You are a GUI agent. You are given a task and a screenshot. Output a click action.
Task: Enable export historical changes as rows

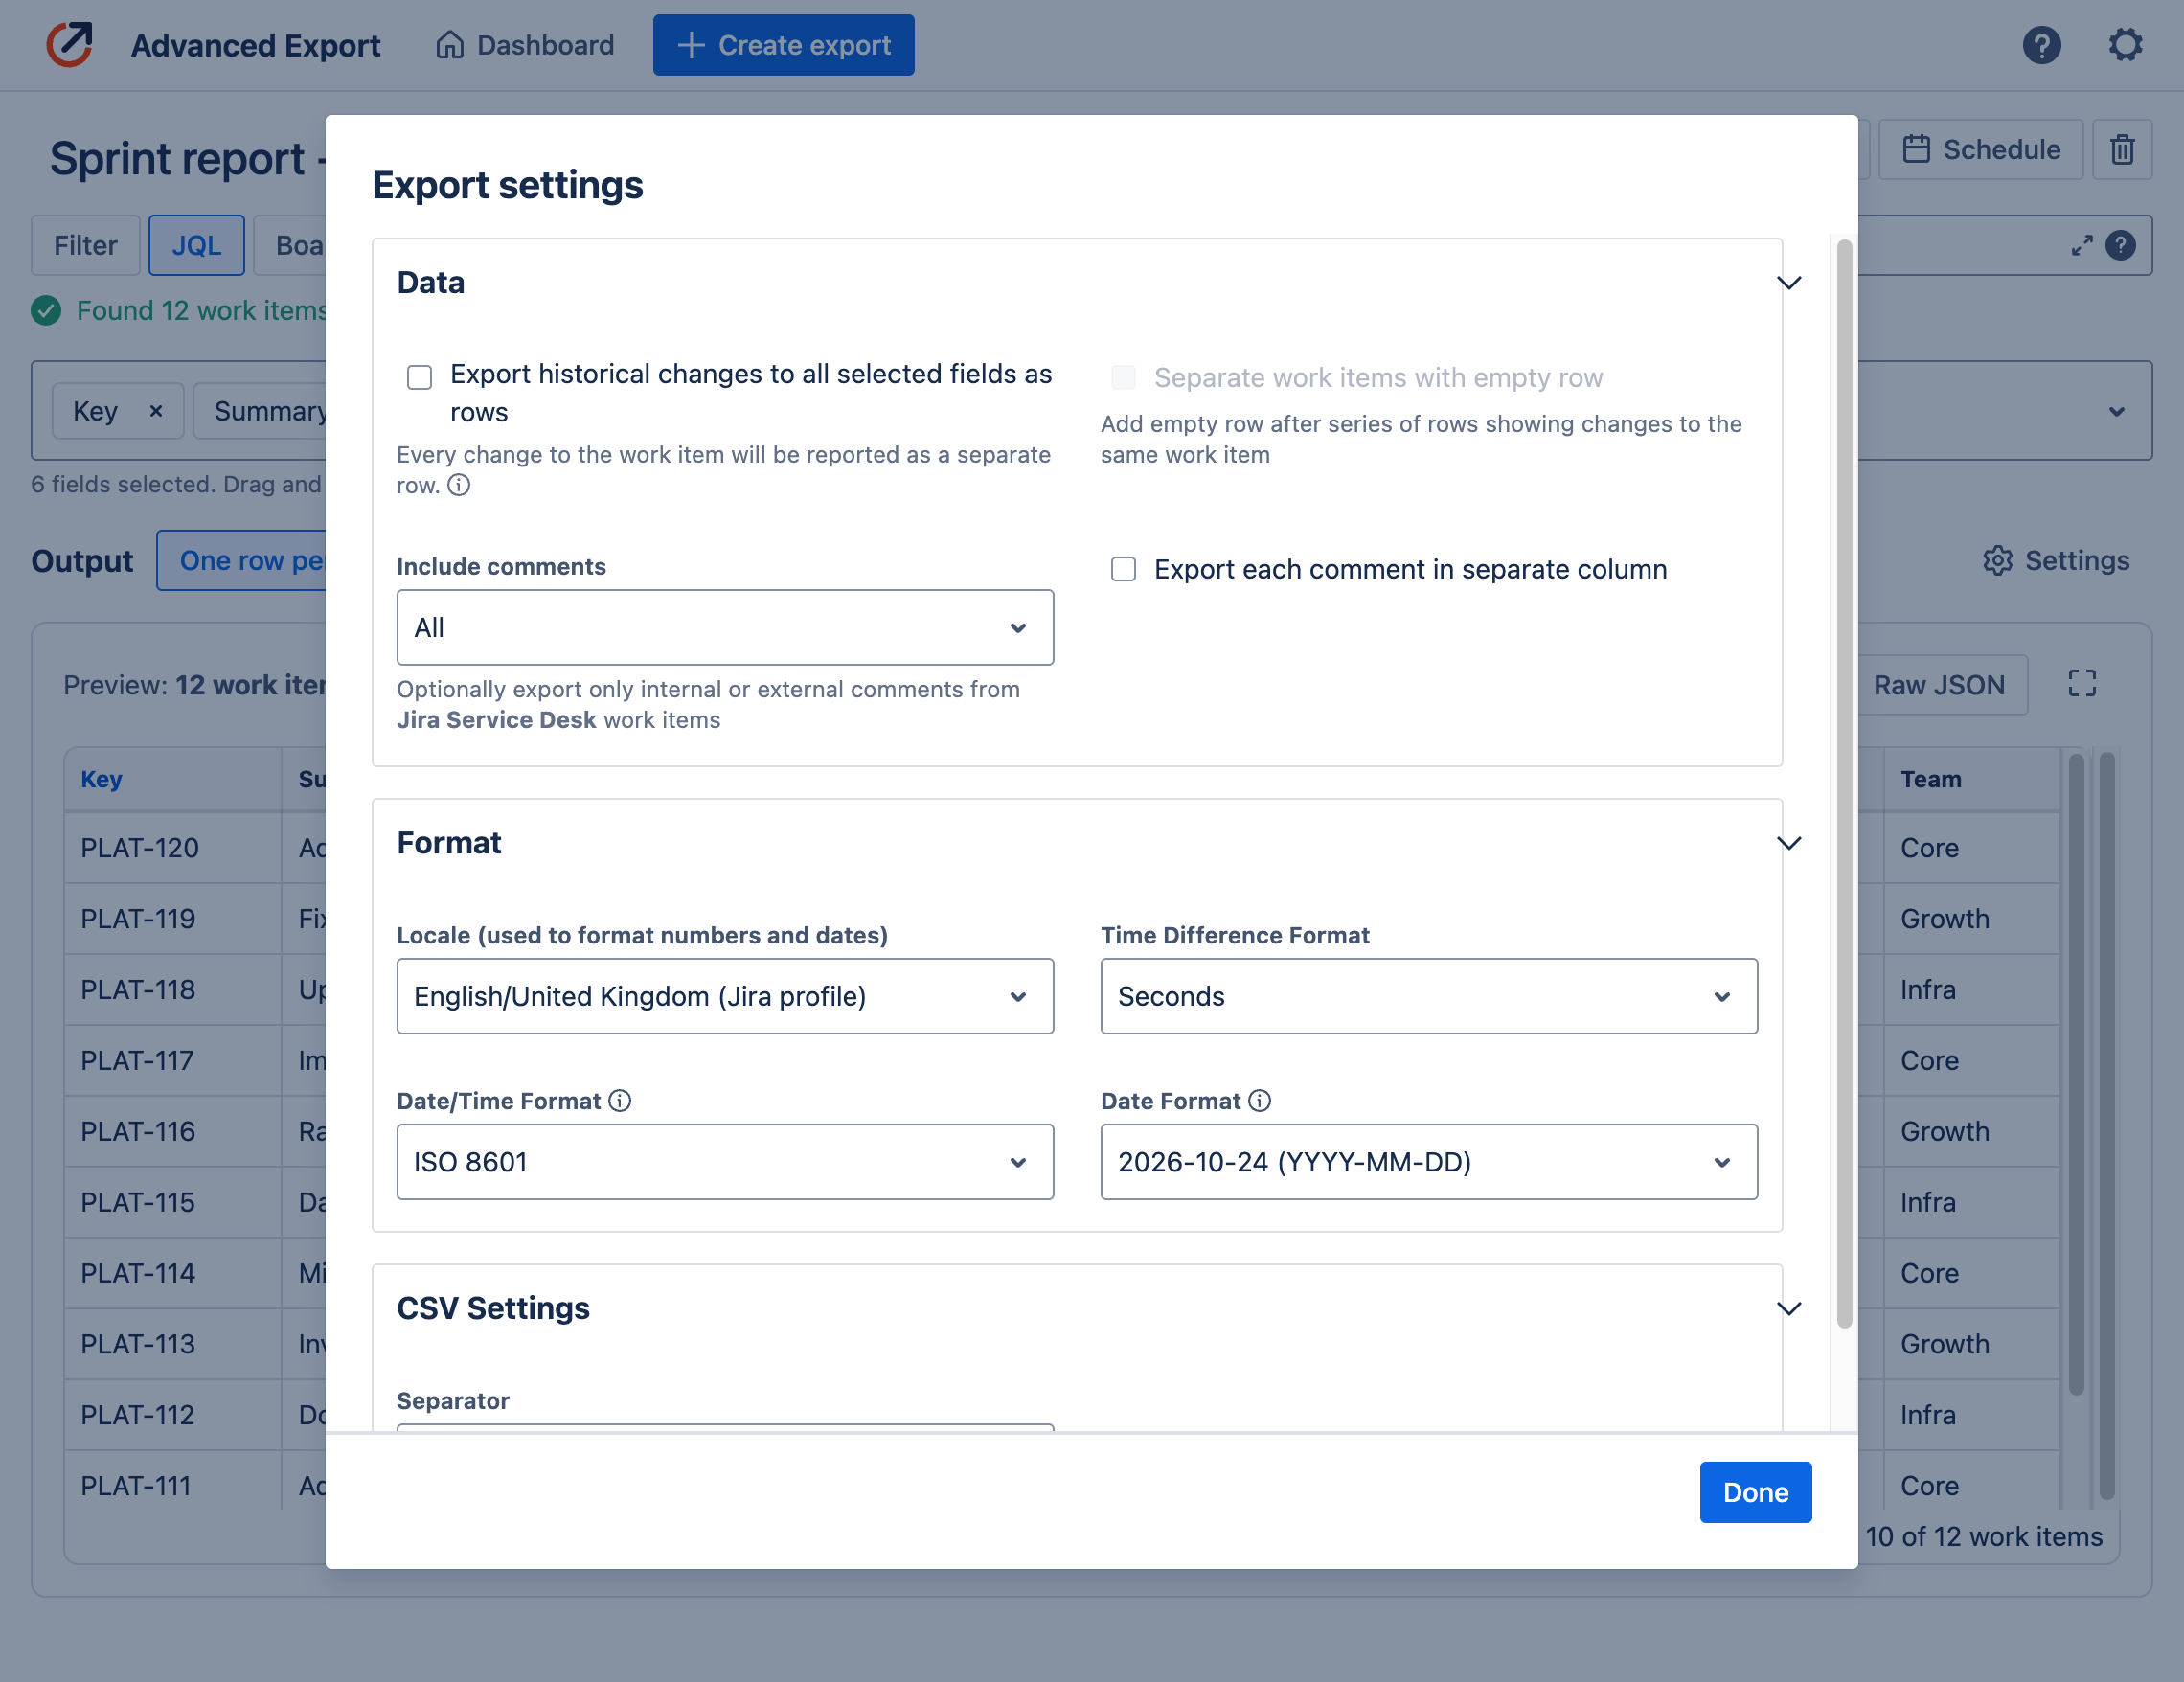420,378
